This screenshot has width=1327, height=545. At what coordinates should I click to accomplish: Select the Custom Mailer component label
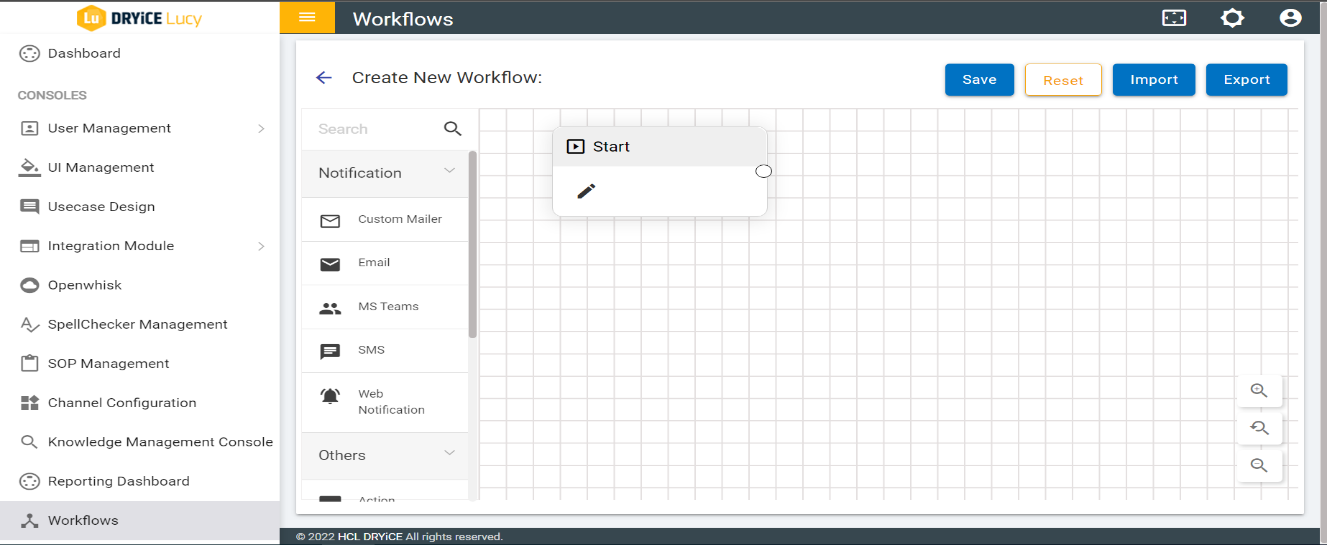click(400, 219)
